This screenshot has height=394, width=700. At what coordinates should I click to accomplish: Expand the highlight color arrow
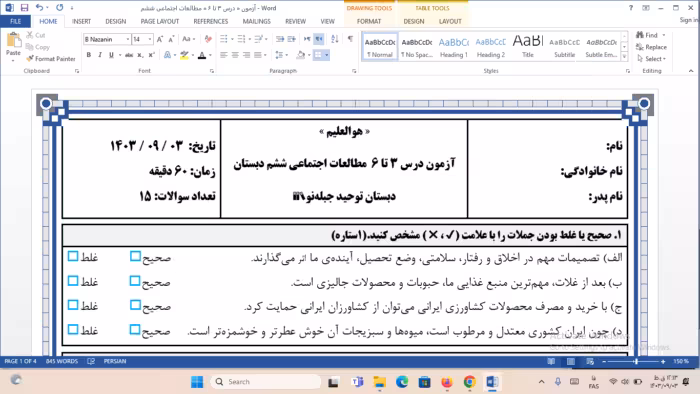[193, 55]
